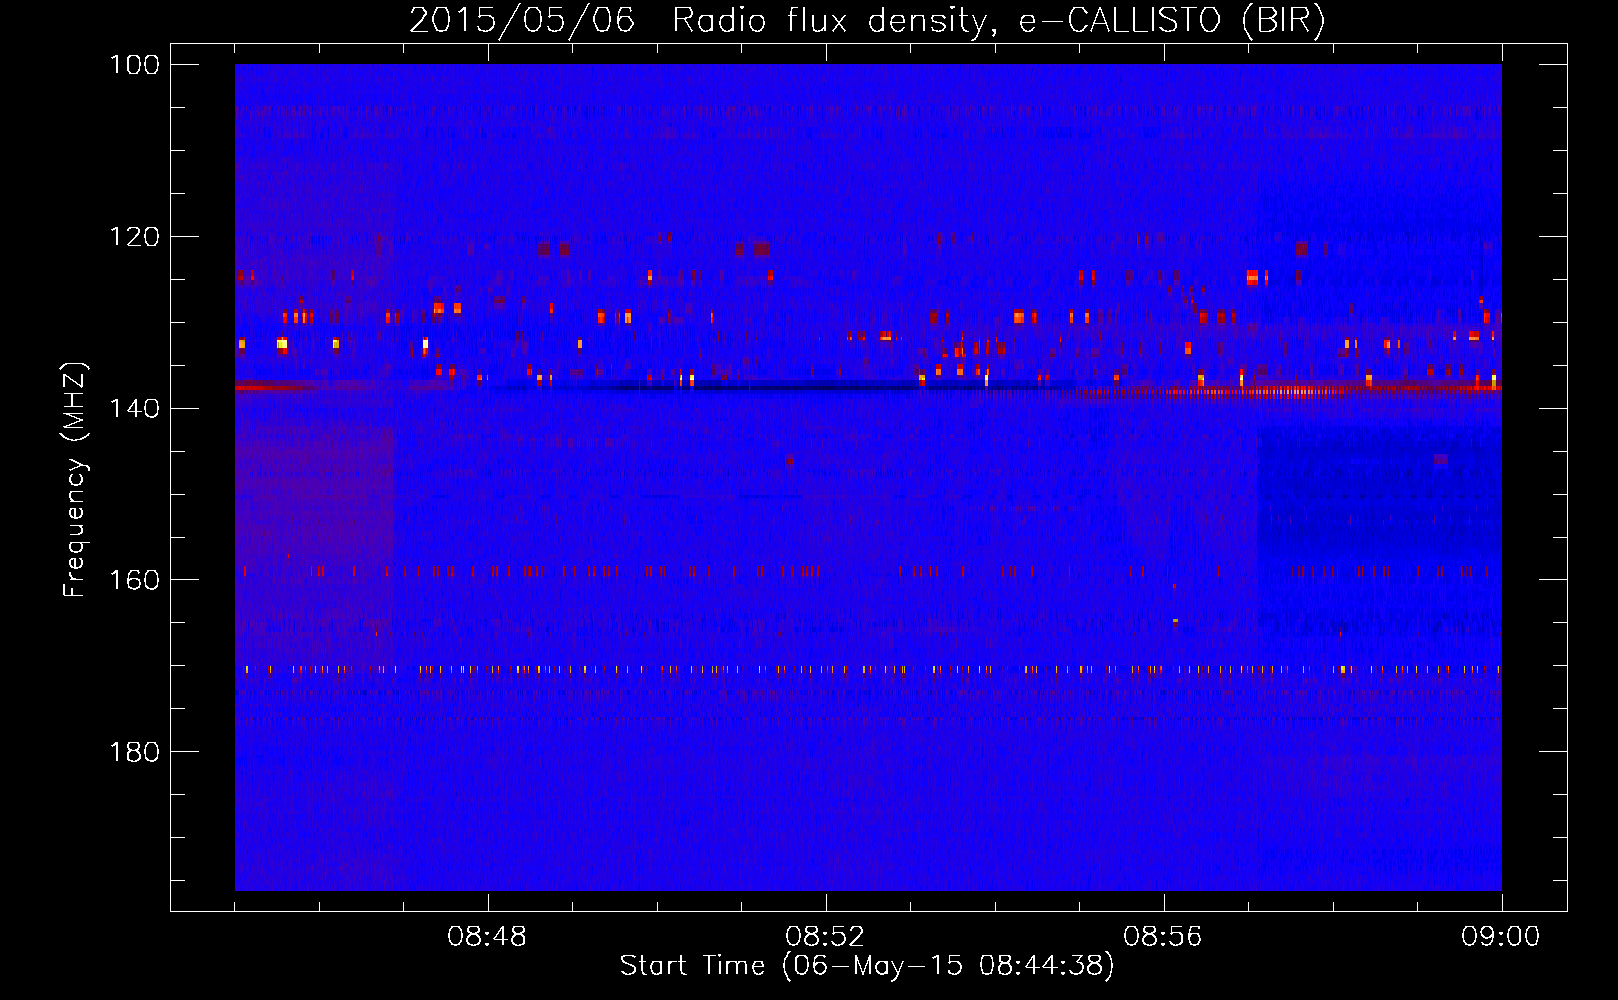Click the 120 frequency tick label
Screen dimensions: 1618x1000
click(133, 237)
